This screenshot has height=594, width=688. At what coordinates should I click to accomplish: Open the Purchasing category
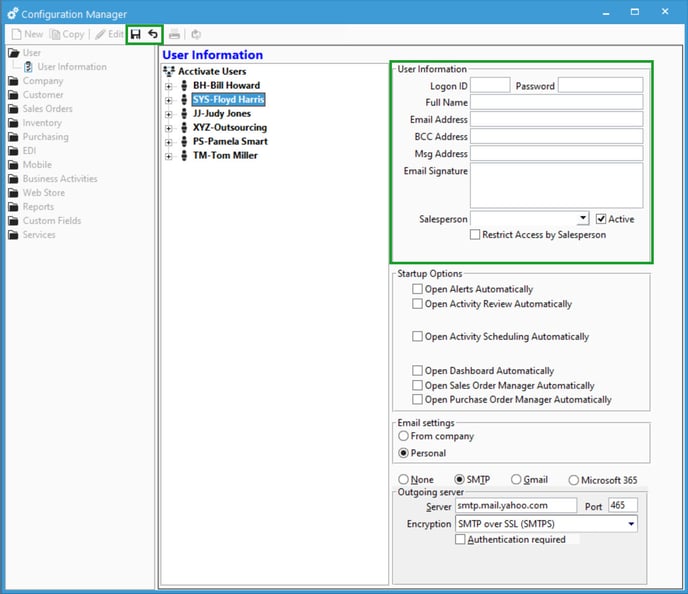[46, 137]
